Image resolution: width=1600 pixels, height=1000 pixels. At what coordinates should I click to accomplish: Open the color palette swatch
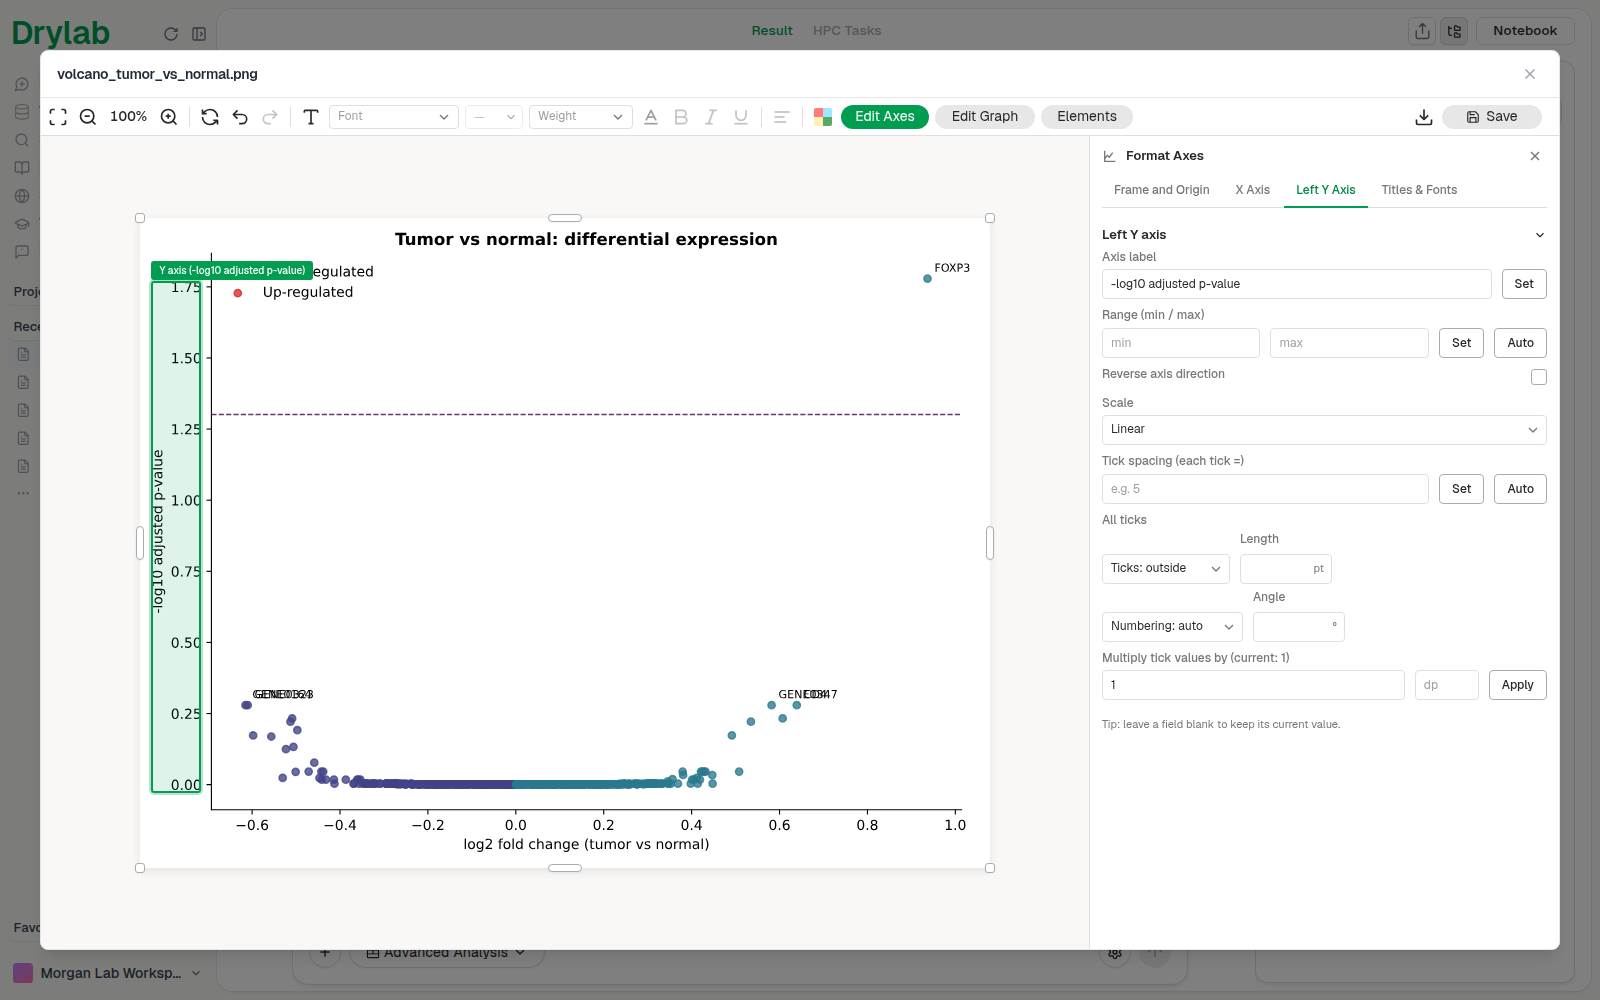[x=823, y=117]
